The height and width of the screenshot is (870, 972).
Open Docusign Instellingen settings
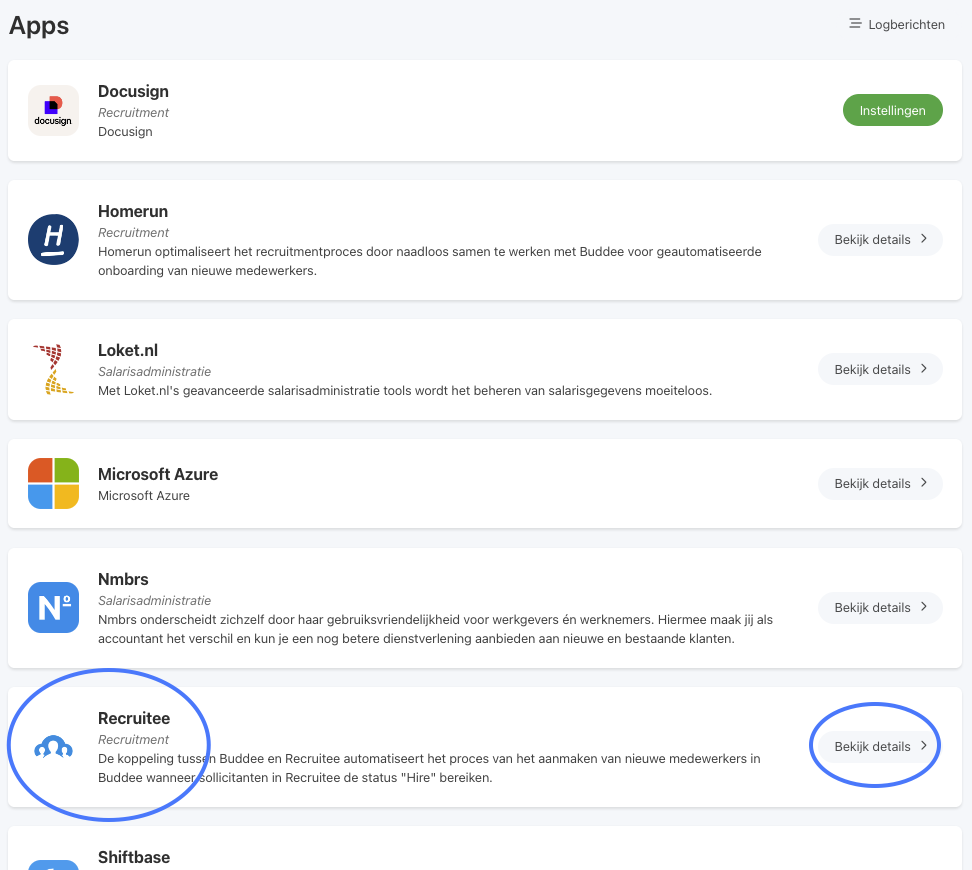point(892,110)
